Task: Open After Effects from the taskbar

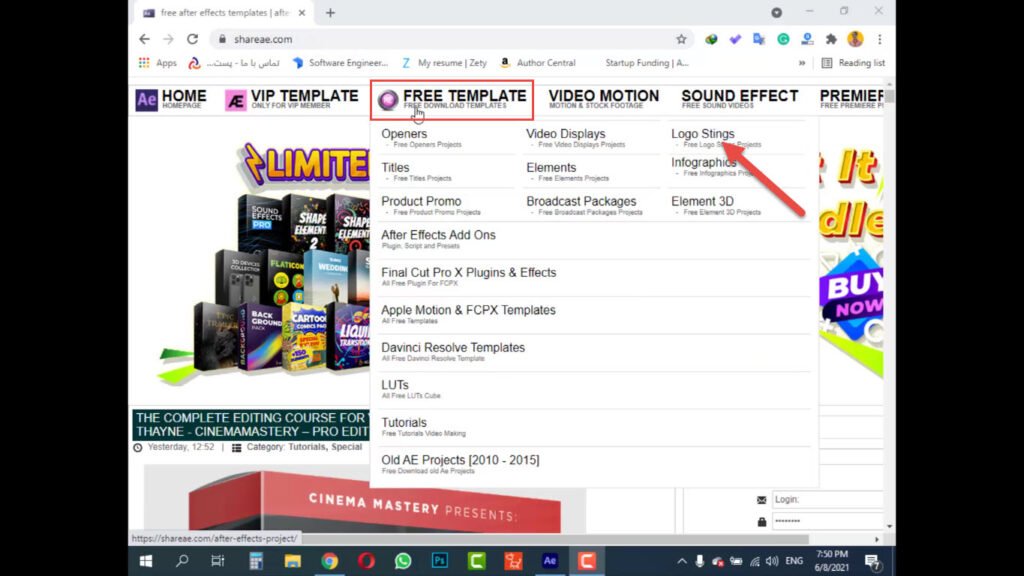Action: click(550, 561)
